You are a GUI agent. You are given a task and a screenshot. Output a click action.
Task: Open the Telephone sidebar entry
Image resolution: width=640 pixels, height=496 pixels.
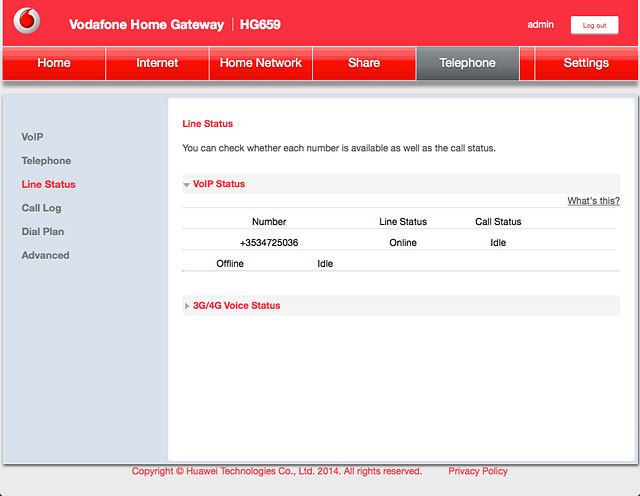pos(46,160)
